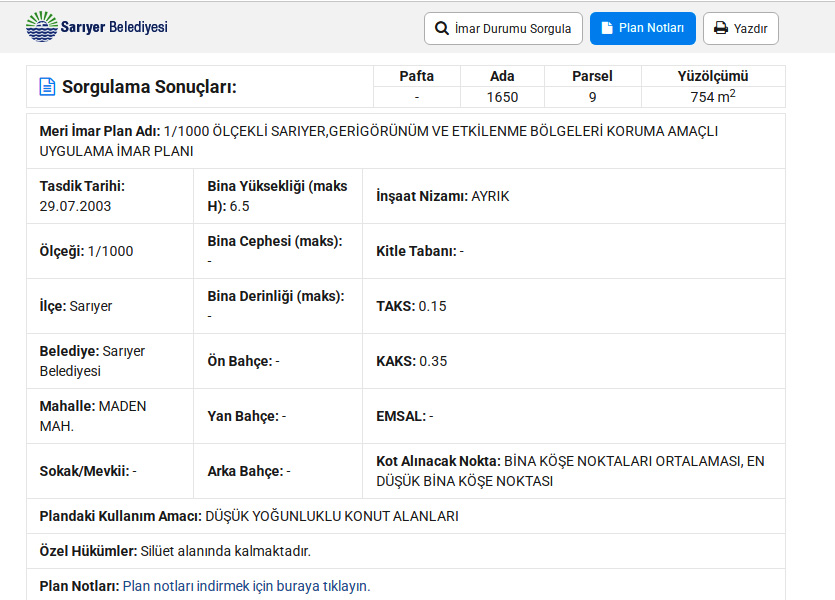
Task: Select Parsel value 9
Action: [x=592, y=97]
